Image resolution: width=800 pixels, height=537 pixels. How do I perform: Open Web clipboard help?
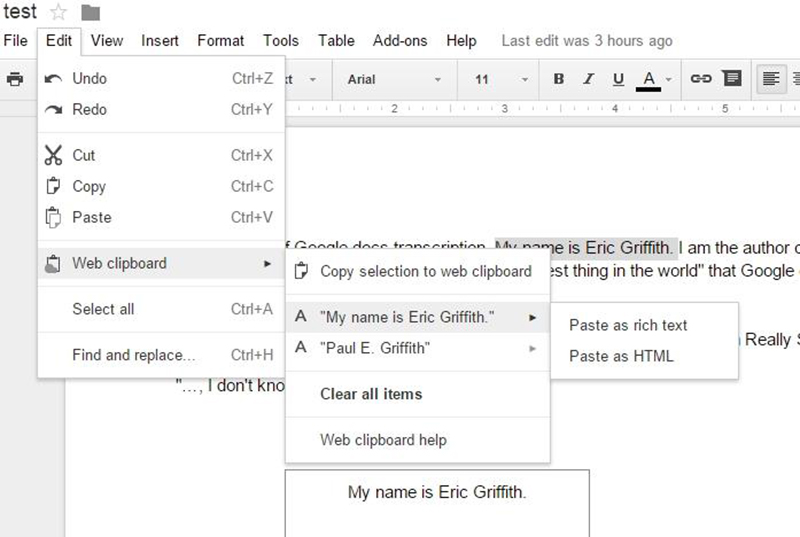coord(383,440)
